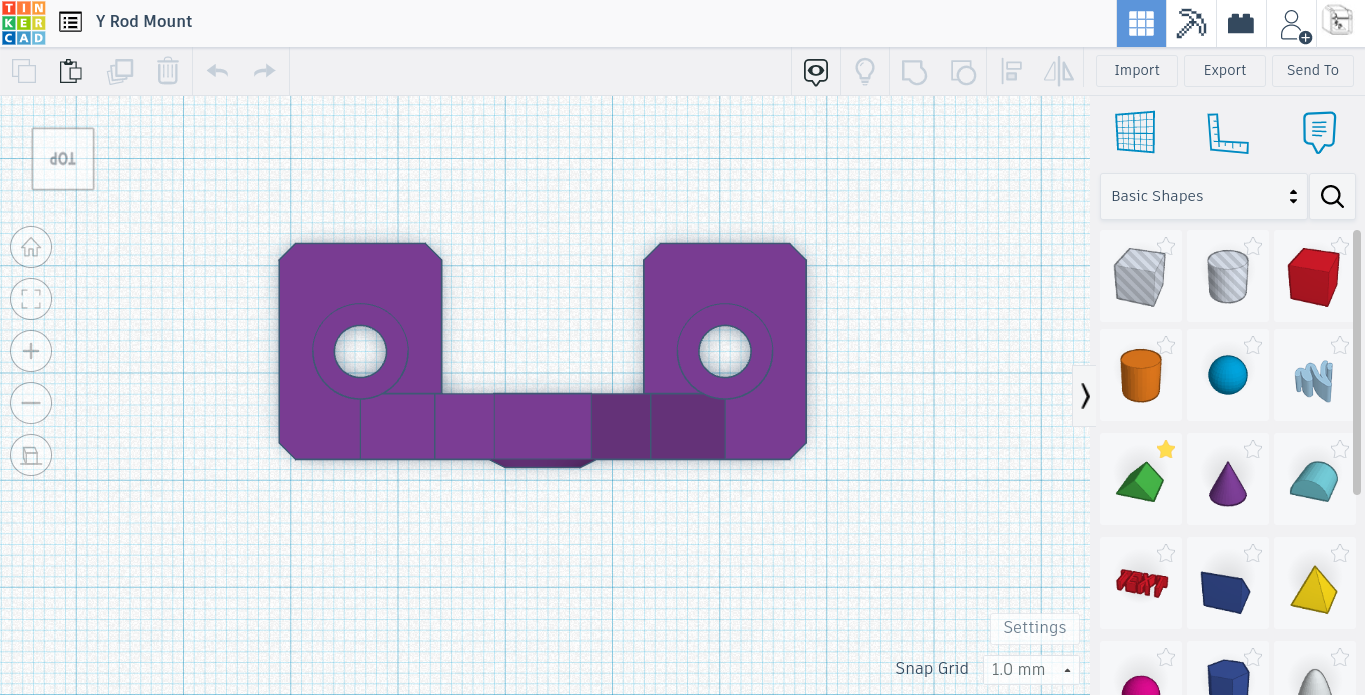
Task: Select the red Box shape thumbnail
Action: coord(1314,277)
